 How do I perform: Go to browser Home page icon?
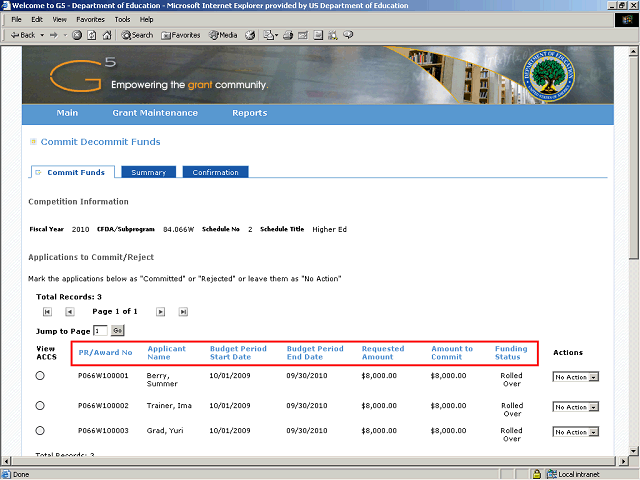[x=105, y=35]
